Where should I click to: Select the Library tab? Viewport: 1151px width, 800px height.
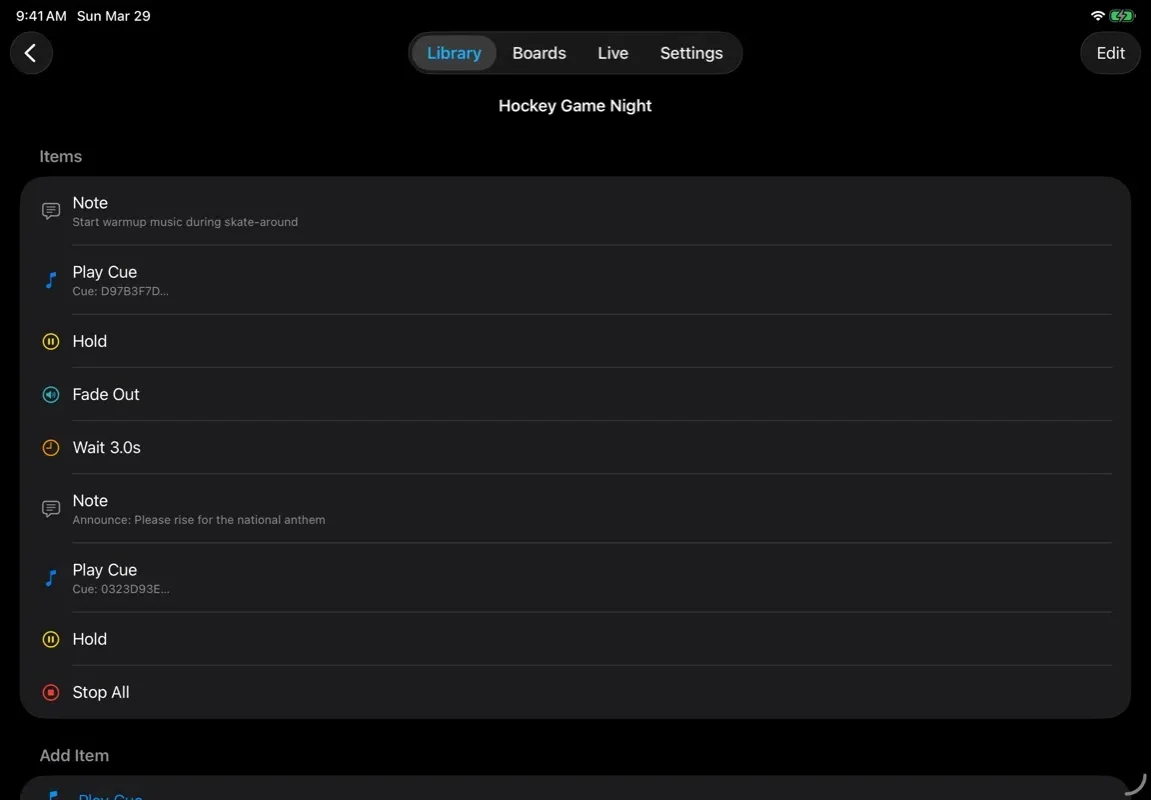tap(454, 52)
